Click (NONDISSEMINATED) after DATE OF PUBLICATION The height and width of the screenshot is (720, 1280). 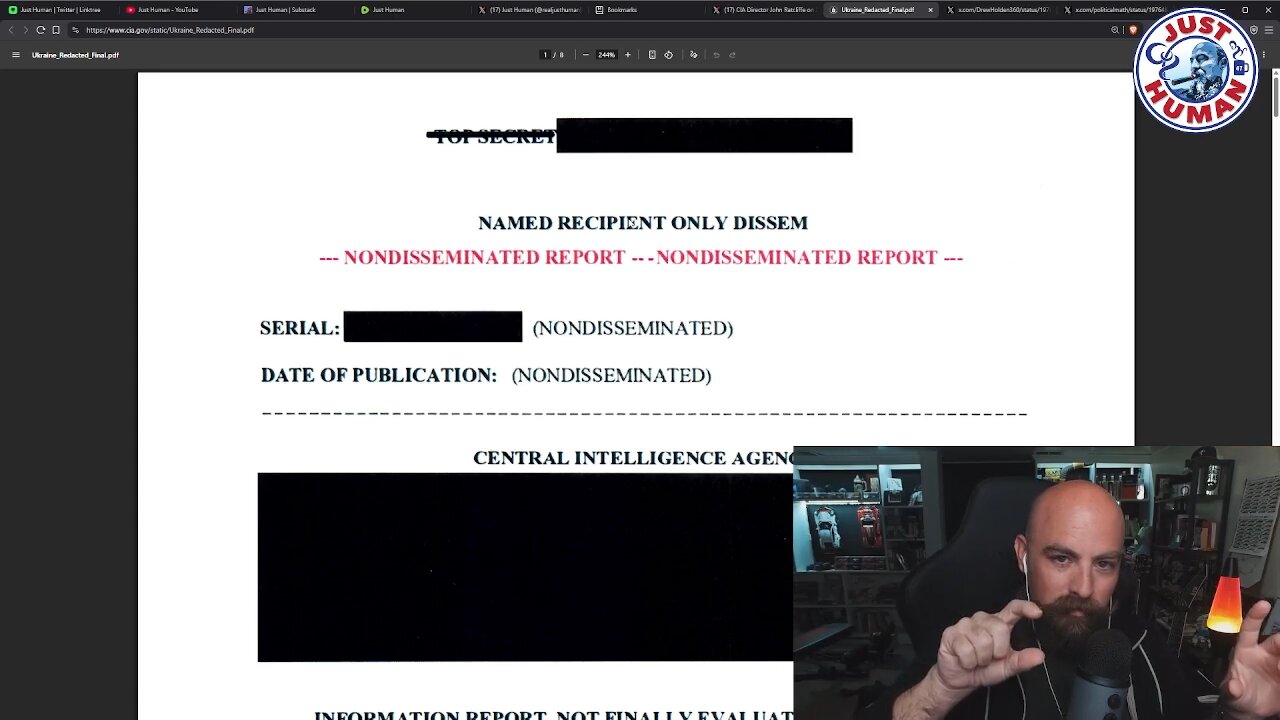click(x=611, y=375)
